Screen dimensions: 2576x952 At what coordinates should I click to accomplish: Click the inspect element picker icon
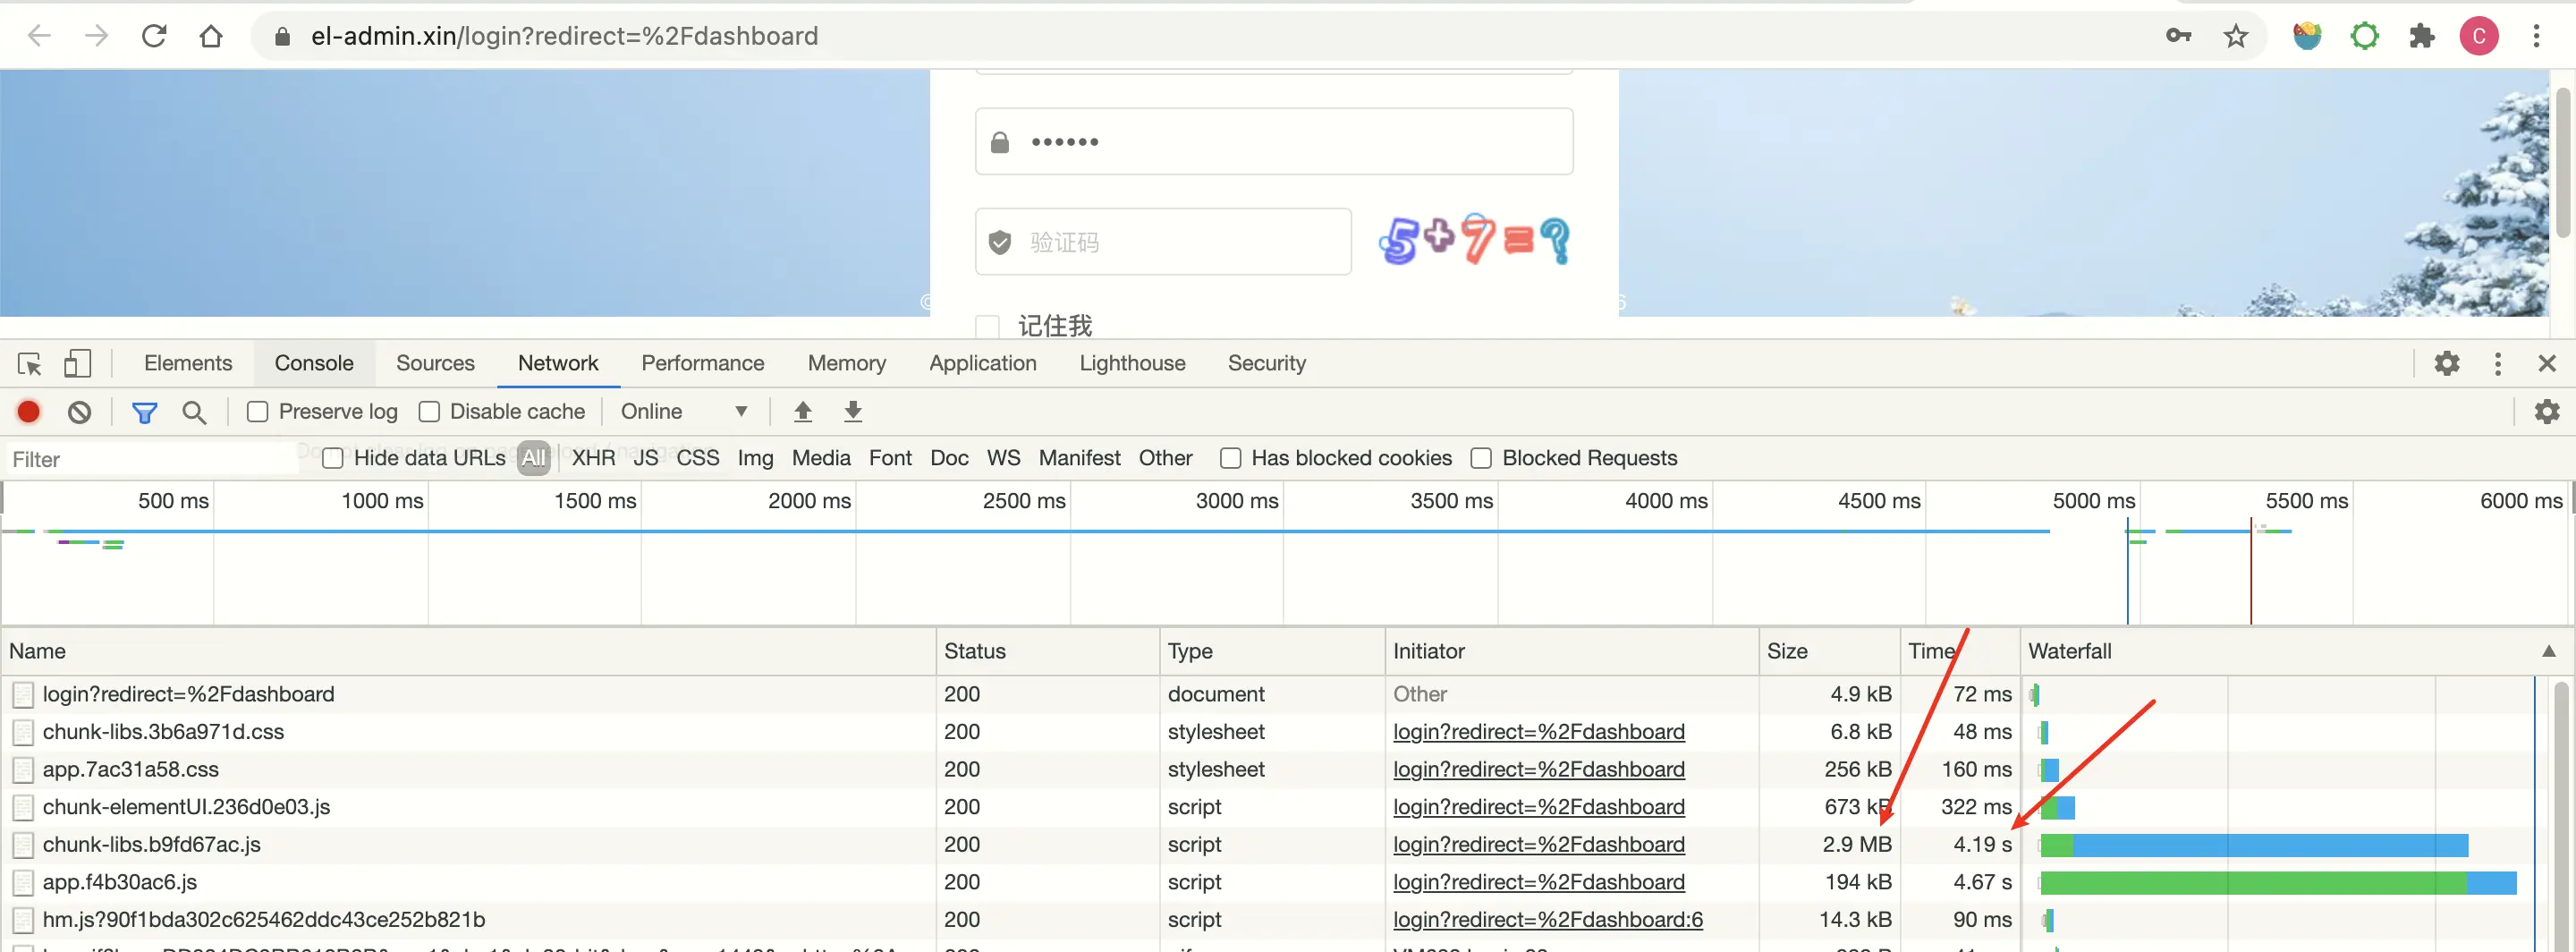(x=29, y=364)
